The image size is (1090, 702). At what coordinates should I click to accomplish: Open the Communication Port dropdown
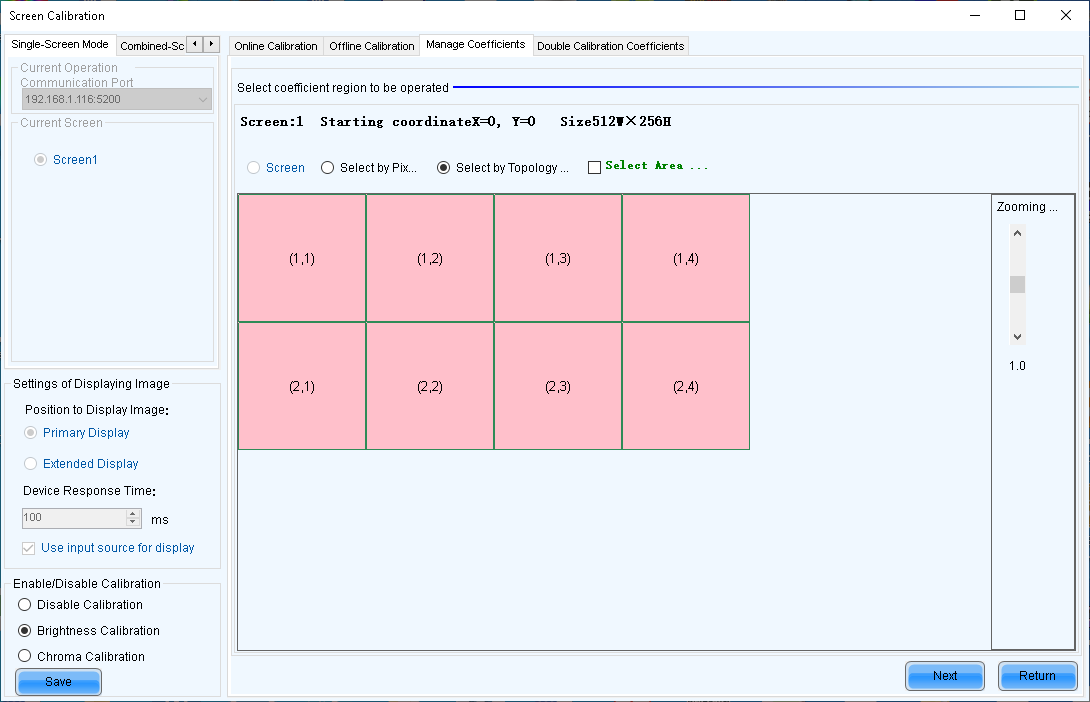click(203, 99)
